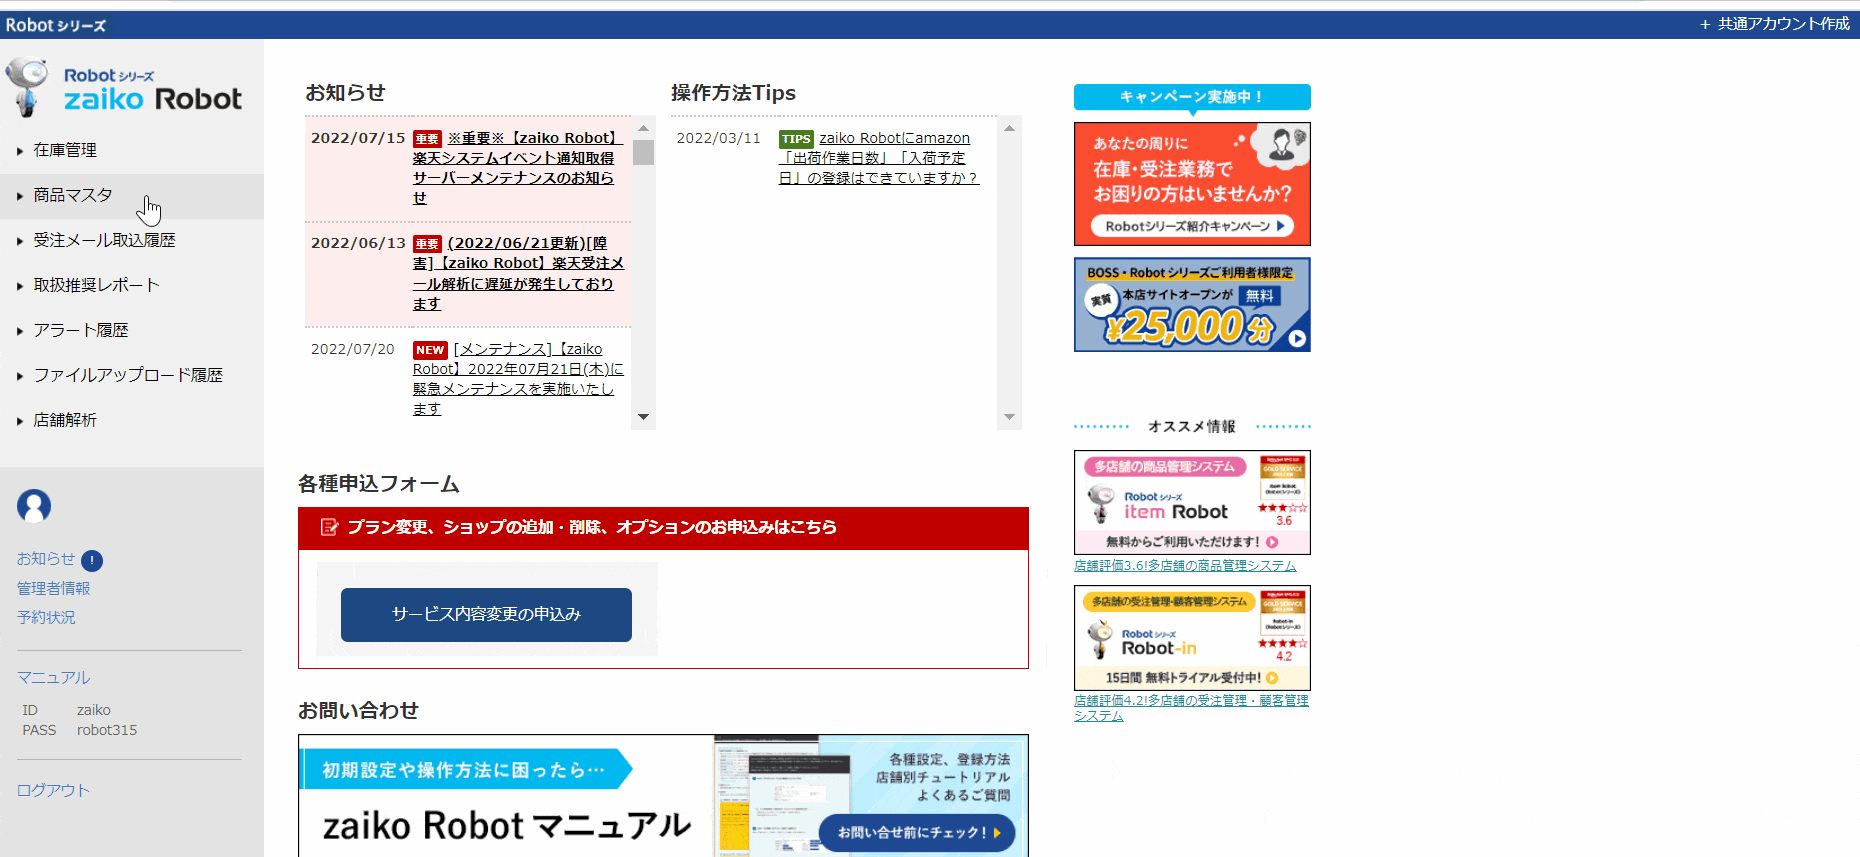
Task: Click the お知らせ scrollbar down arrow
Action: click(x=643, y=417)
